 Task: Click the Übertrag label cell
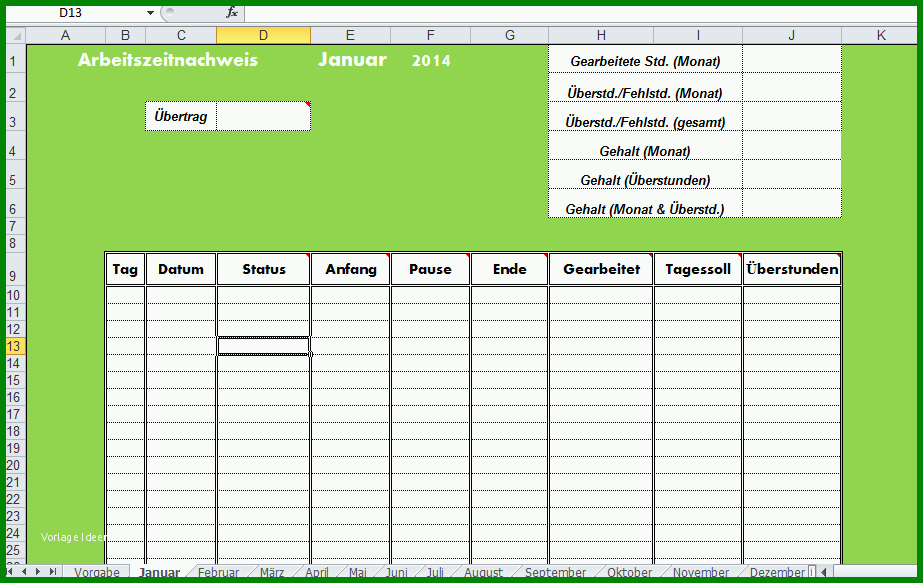coord(181,116)
